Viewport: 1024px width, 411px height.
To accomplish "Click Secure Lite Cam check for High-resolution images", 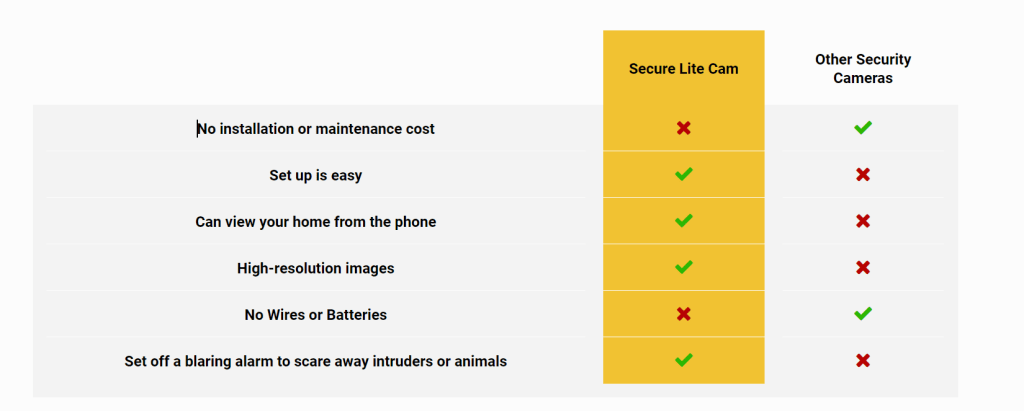I will (684, 267).
